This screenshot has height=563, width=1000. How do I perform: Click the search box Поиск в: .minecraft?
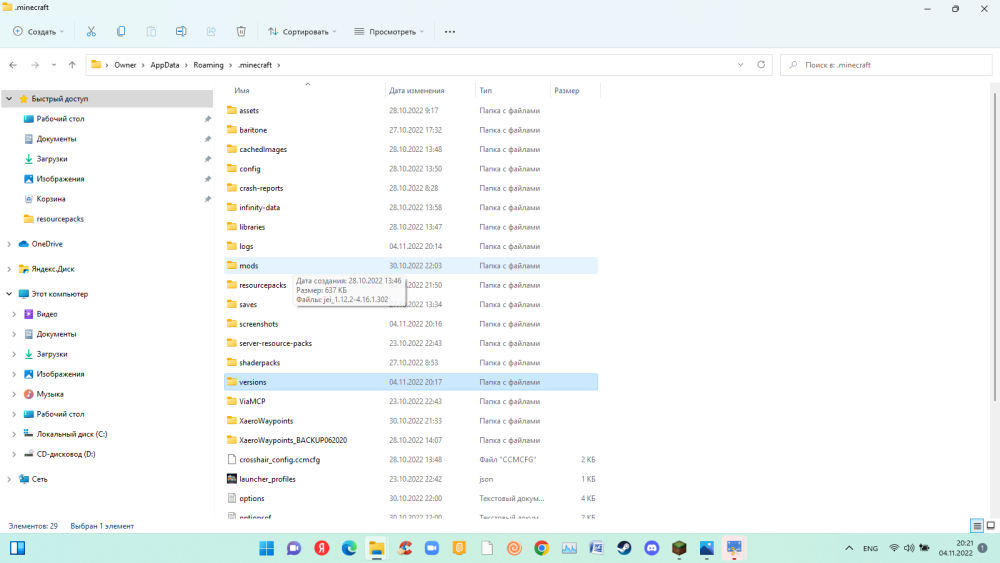click(x=886, y=64)
